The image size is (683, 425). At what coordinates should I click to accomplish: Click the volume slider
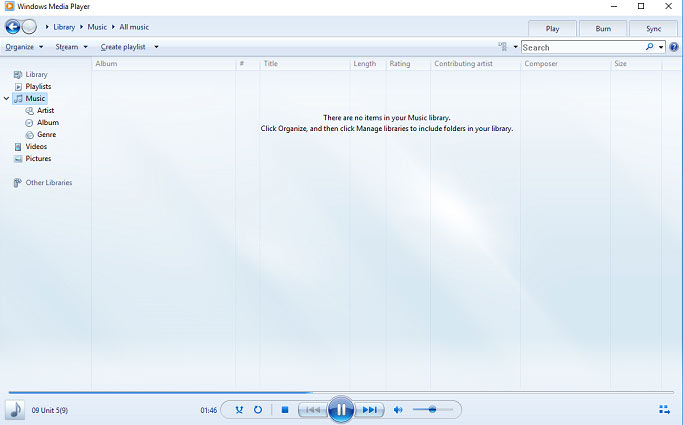tap(433, 410)
